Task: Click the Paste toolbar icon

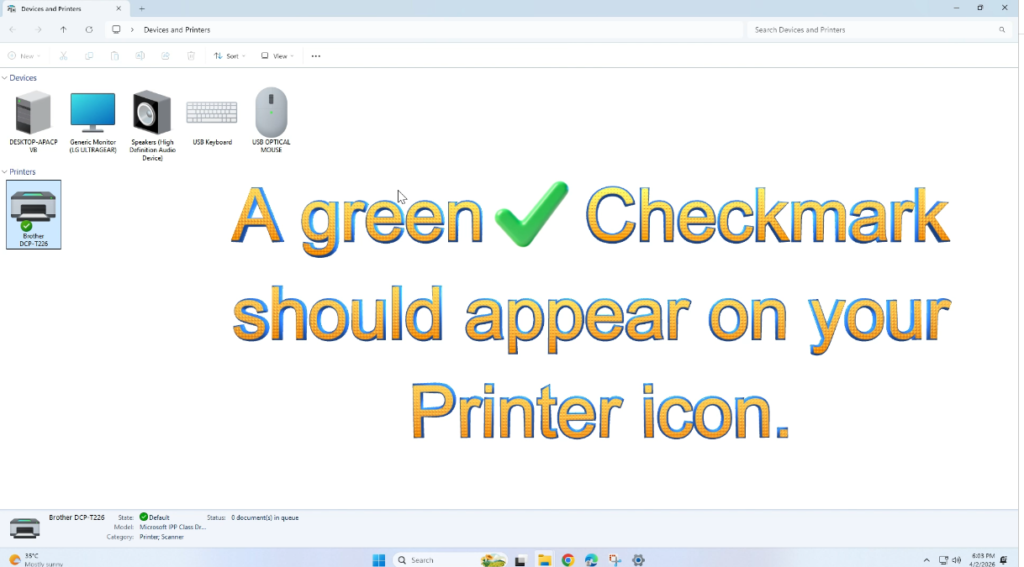Action: pos(114,56)
